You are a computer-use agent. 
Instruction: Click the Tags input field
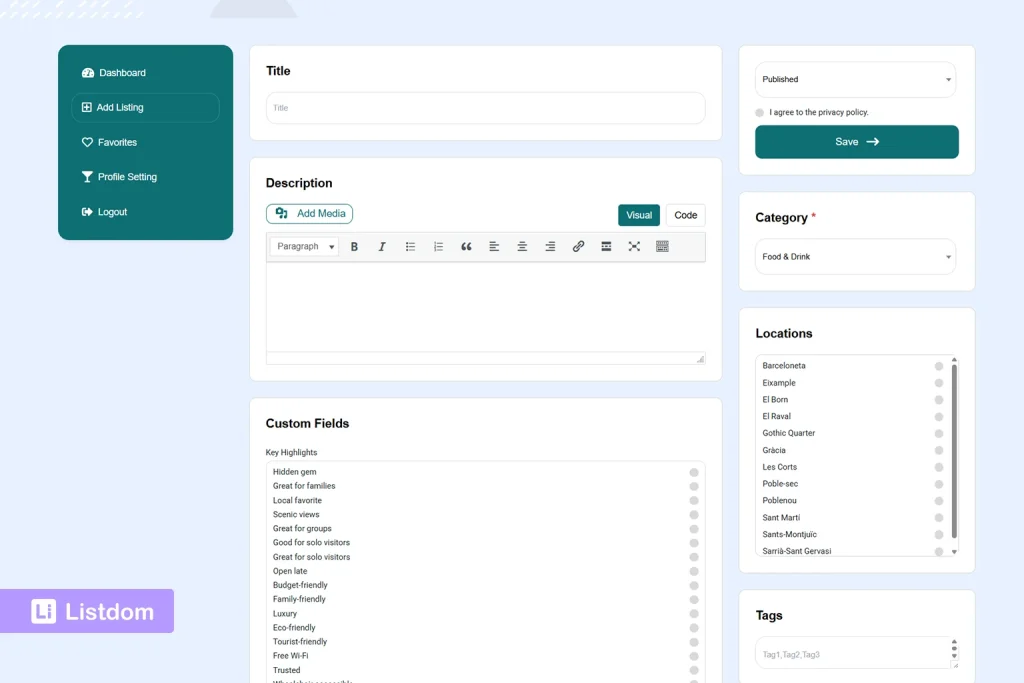[850, 653]
